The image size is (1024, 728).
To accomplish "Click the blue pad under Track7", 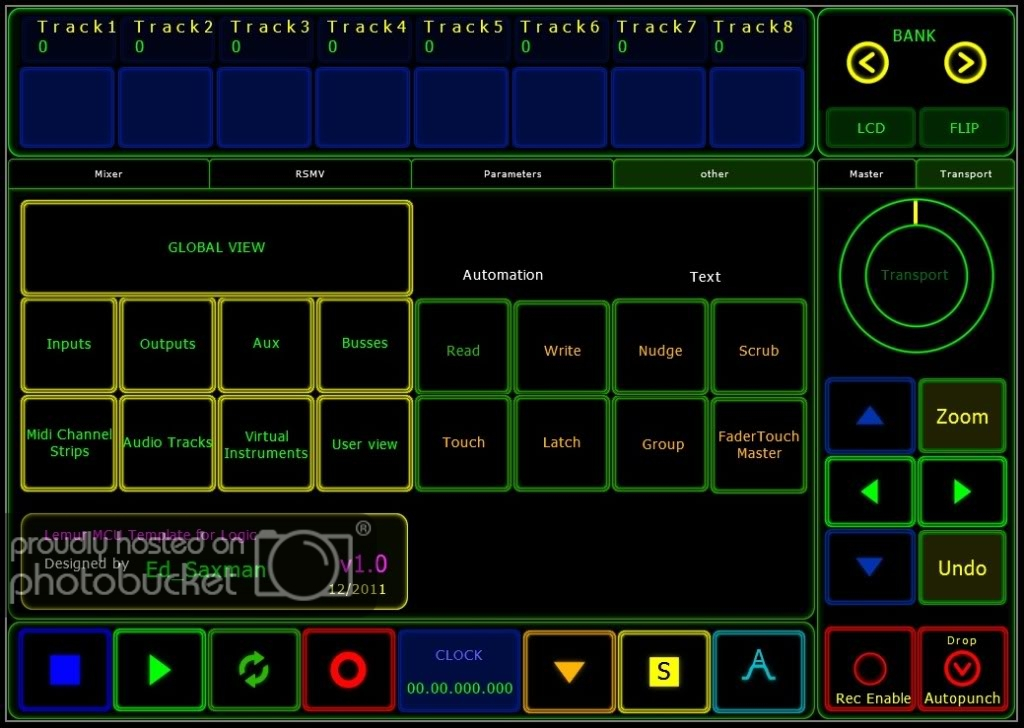I will 658,107.
